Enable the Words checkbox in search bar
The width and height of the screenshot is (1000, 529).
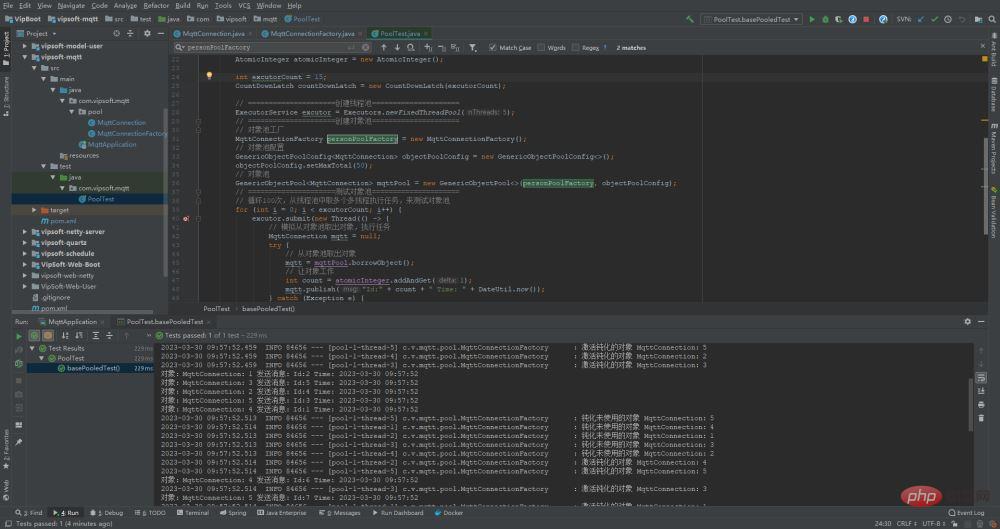(541, 47)
